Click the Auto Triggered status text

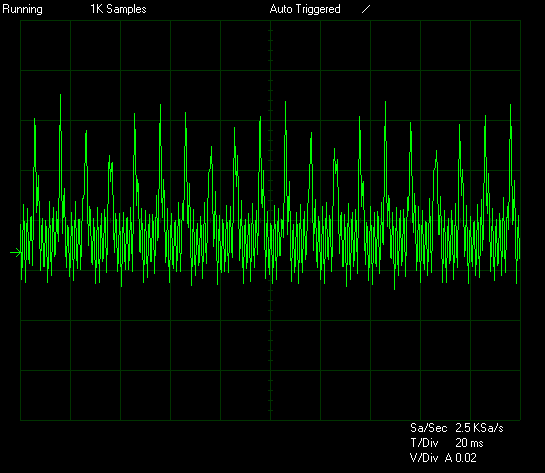point(305,9)
